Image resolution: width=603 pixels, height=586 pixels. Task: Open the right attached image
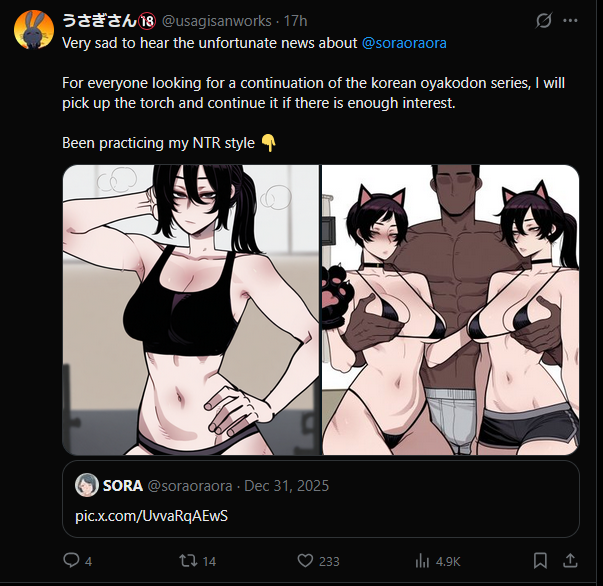[x=450, y=310]
